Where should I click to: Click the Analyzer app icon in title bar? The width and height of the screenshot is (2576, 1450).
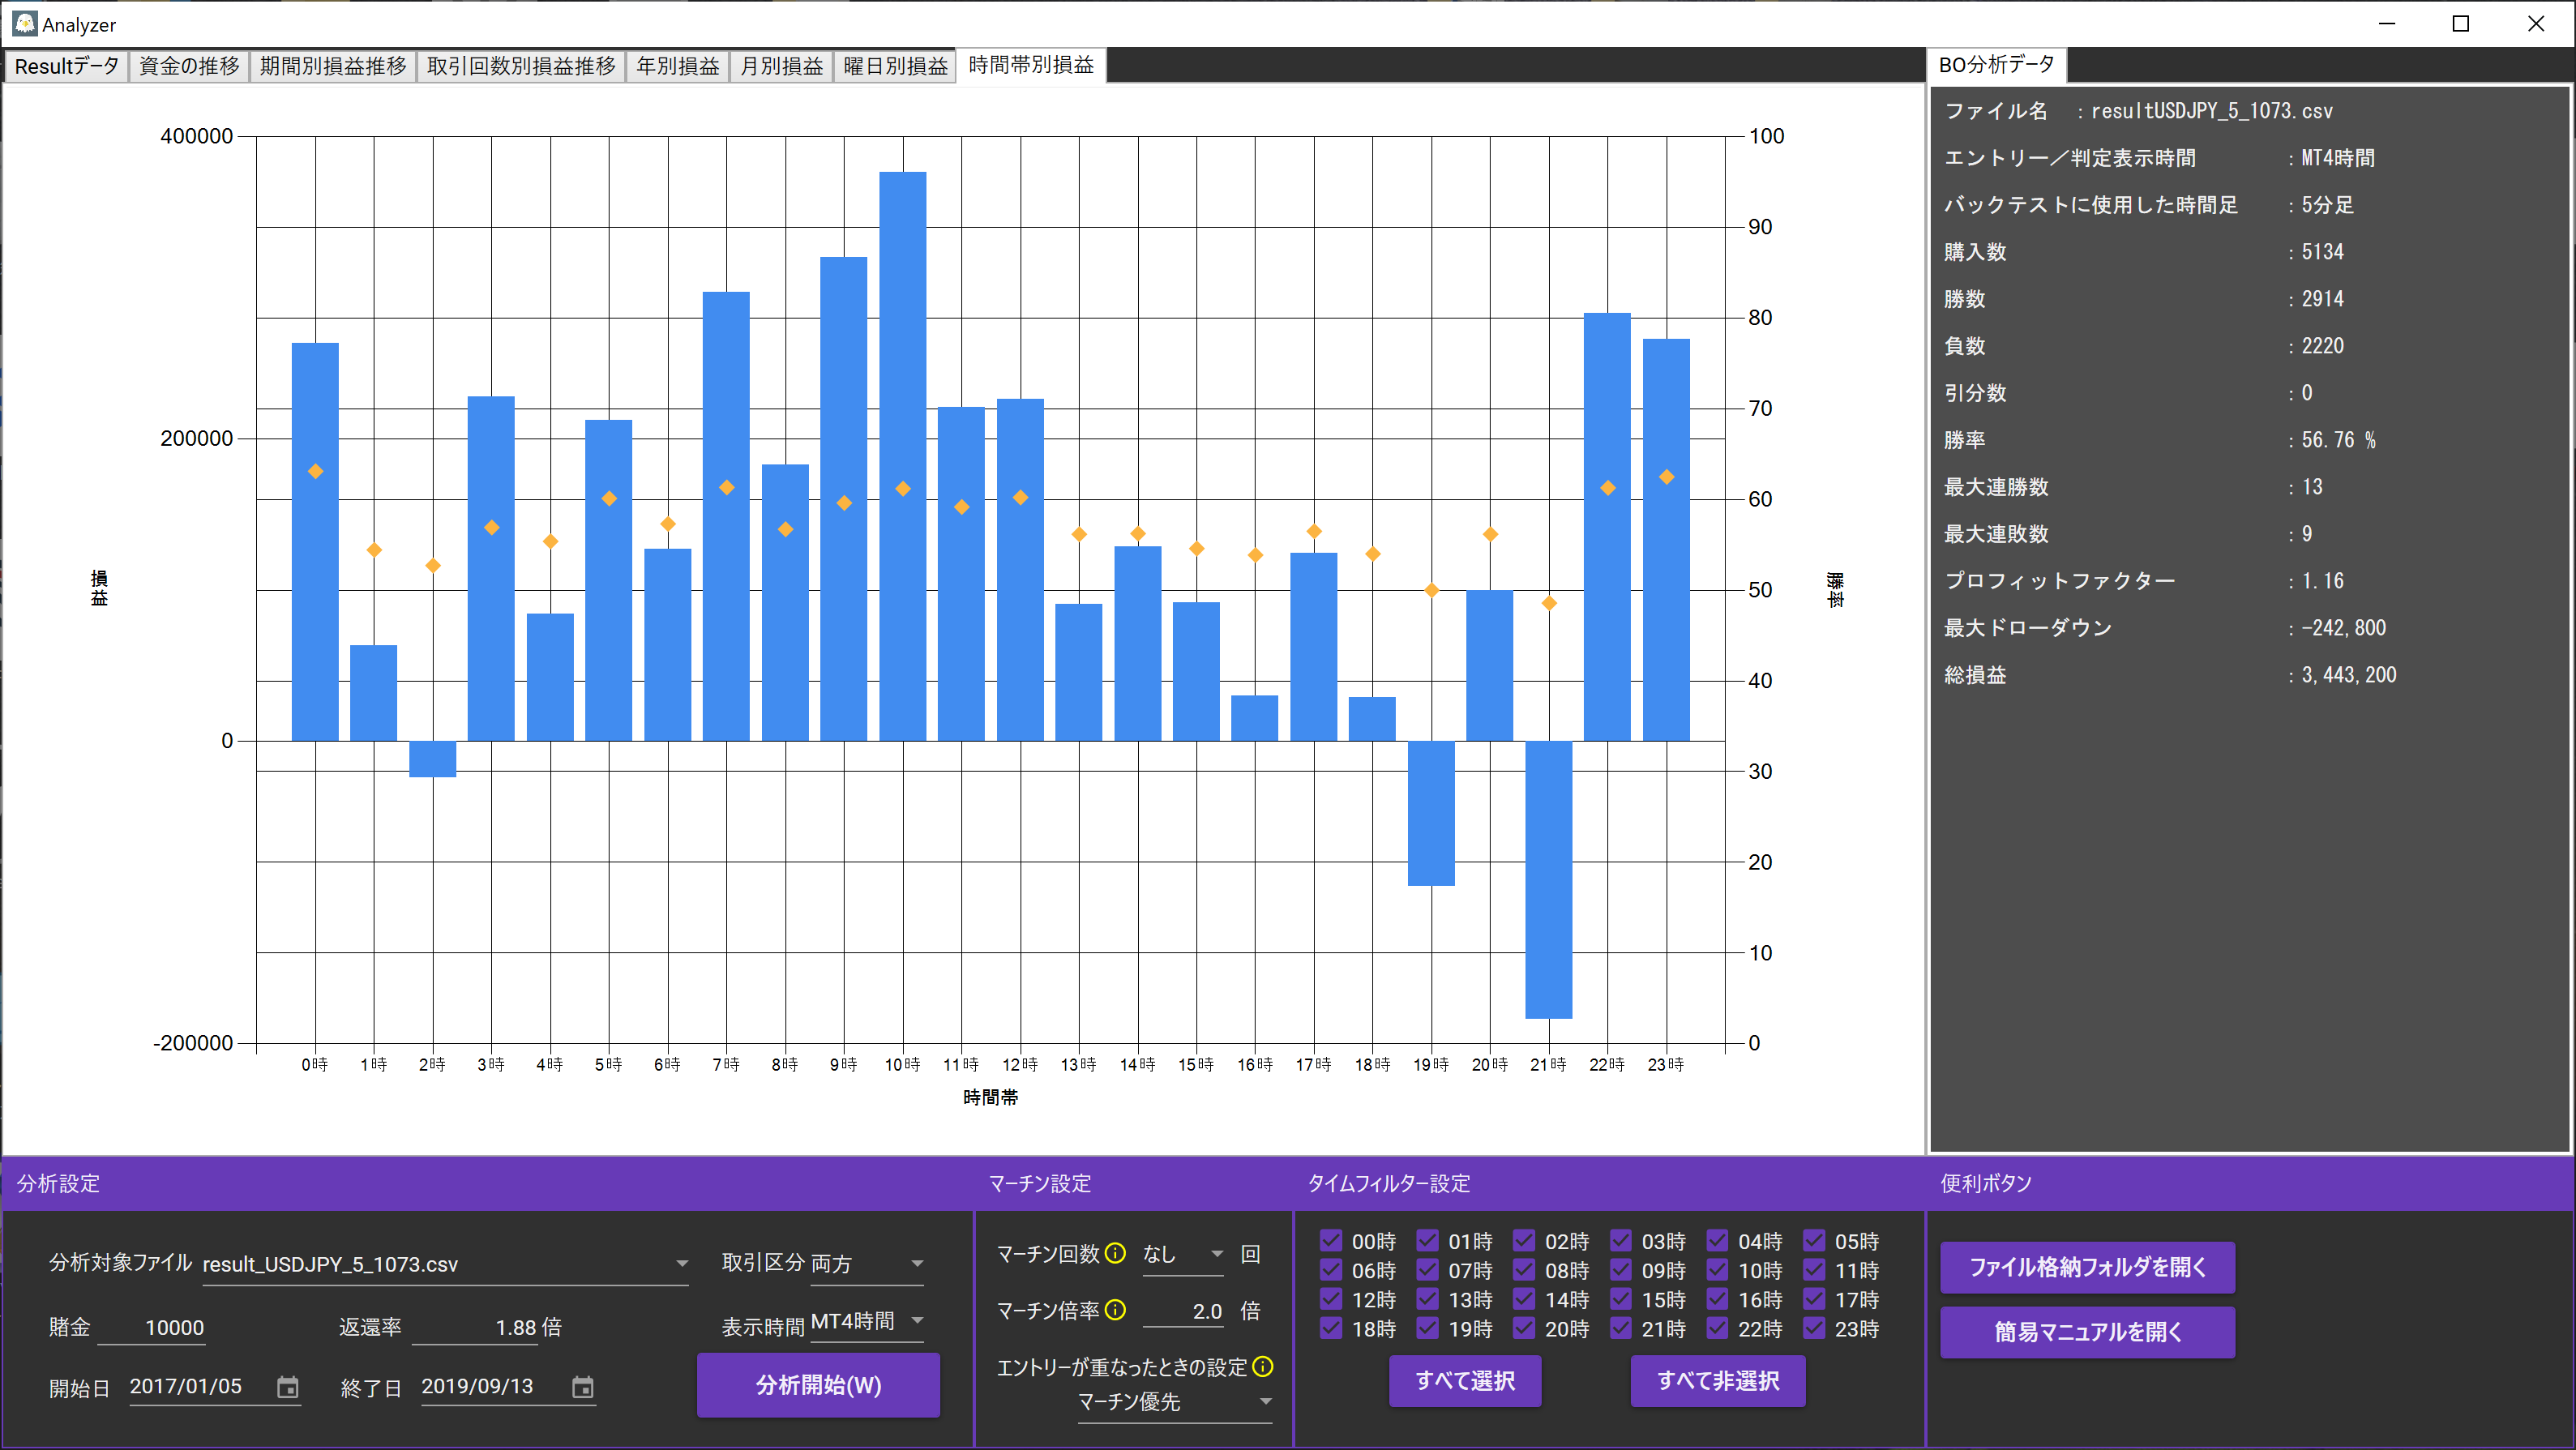(24, 23)
